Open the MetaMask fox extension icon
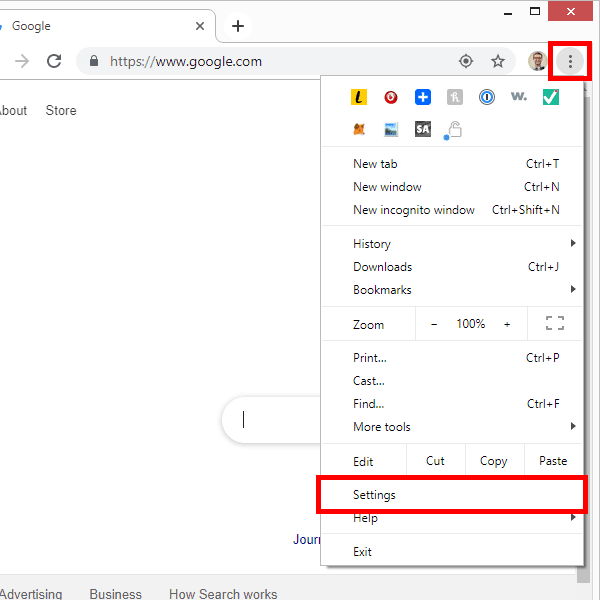 [359, 129]
